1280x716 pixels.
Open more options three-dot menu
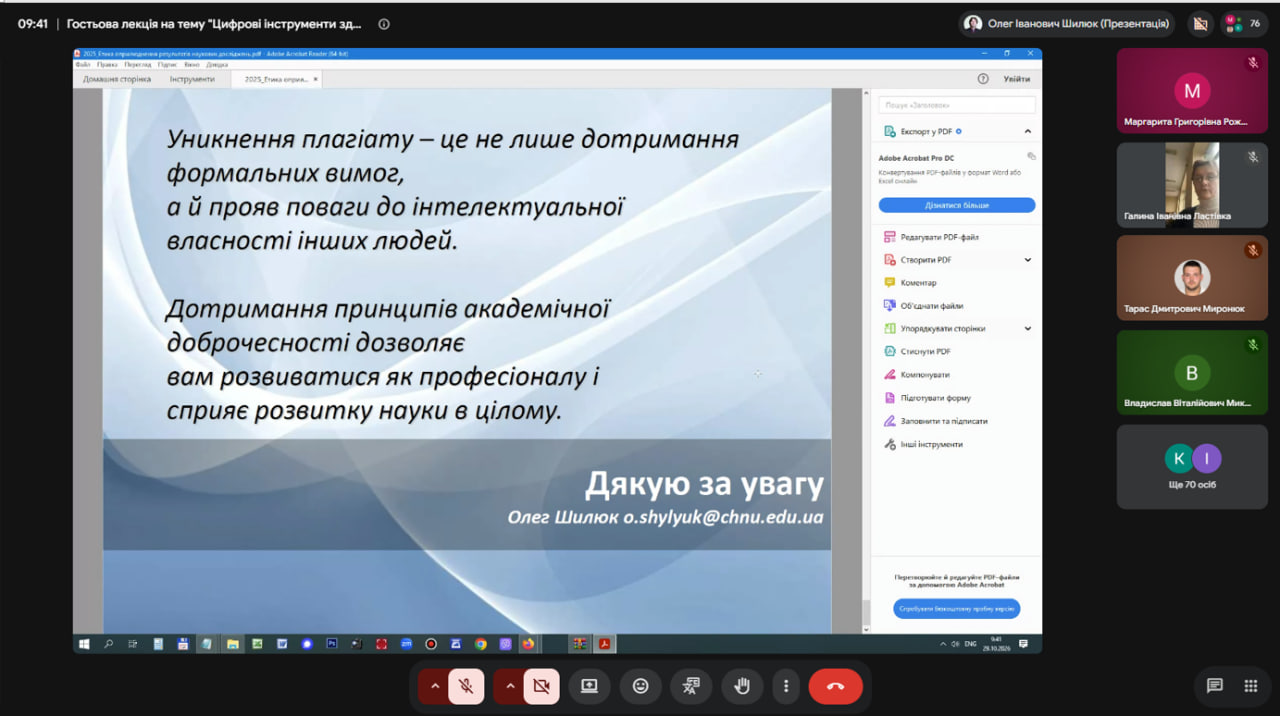coord(786,686)
